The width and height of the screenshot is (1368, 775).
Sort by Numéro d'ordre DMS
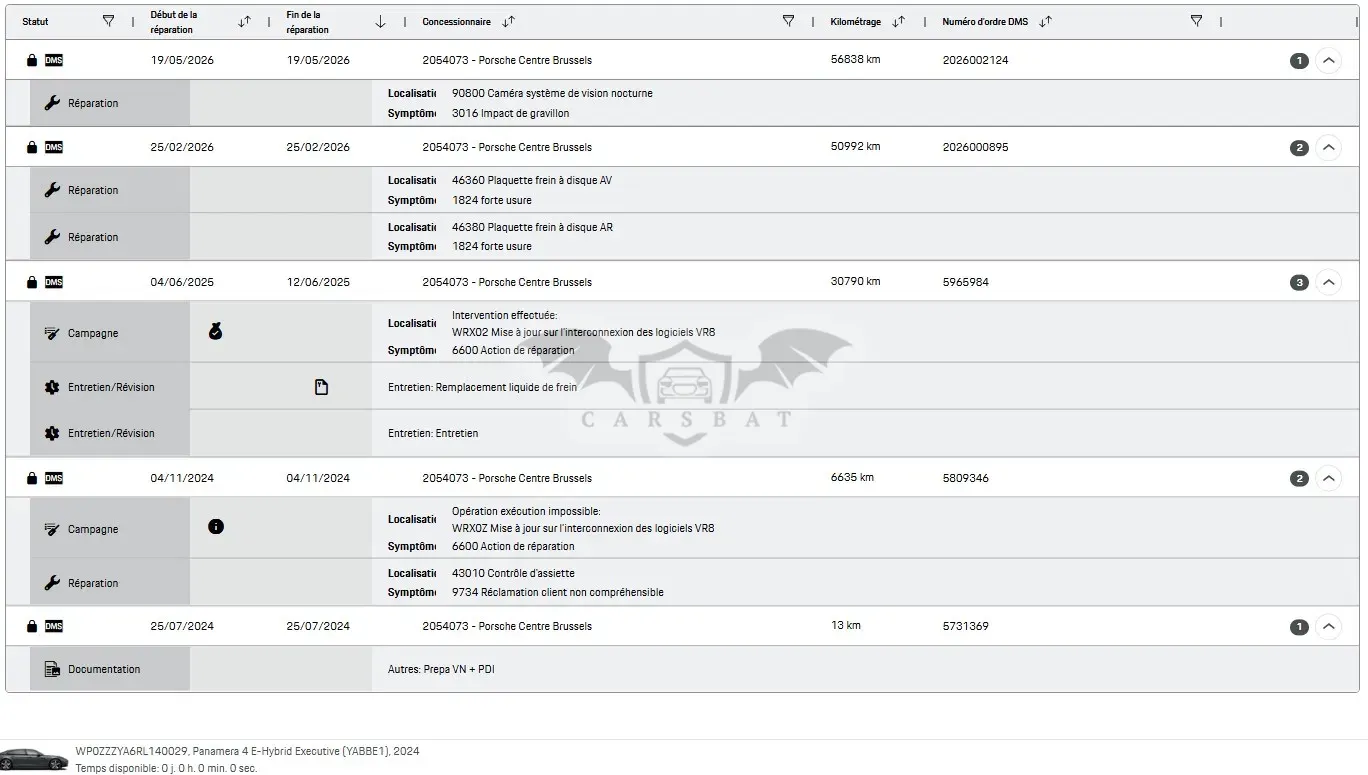click(x=1045, y=21)
